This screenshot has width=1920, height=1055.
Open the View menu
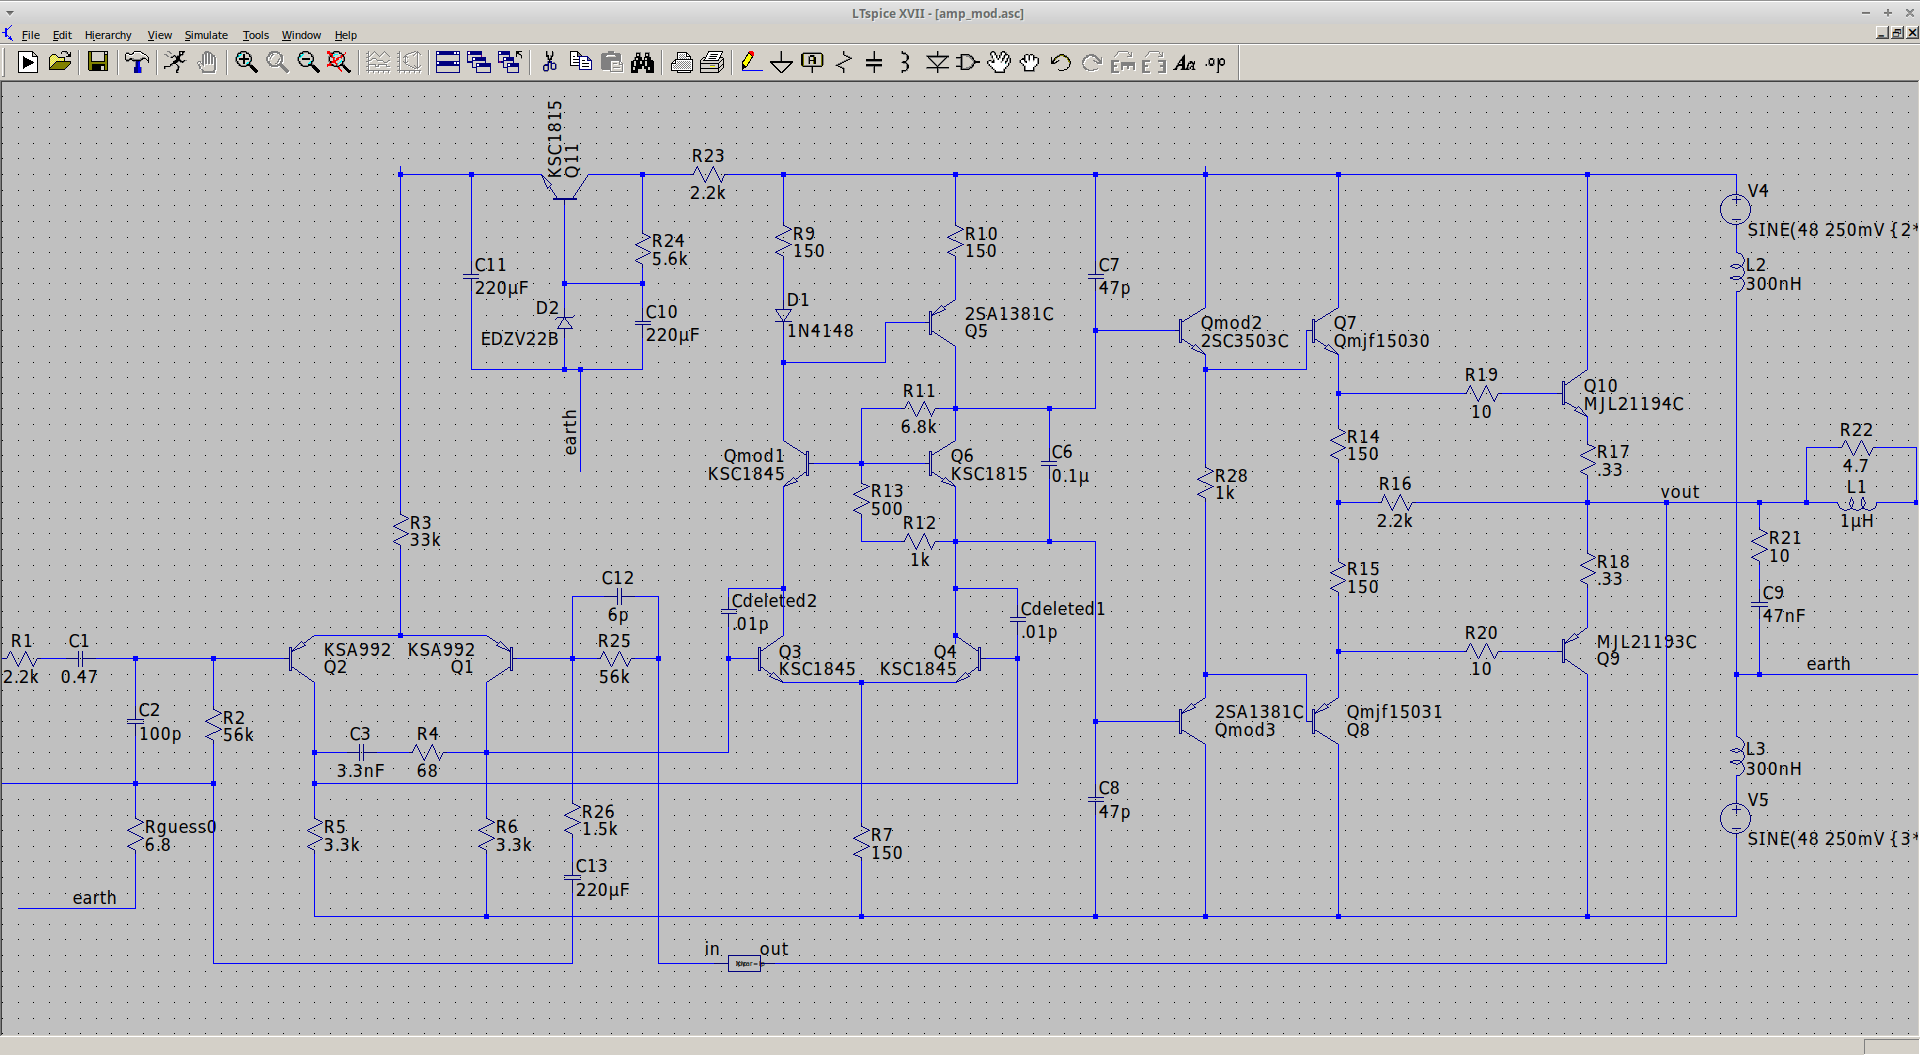point(159,35)
